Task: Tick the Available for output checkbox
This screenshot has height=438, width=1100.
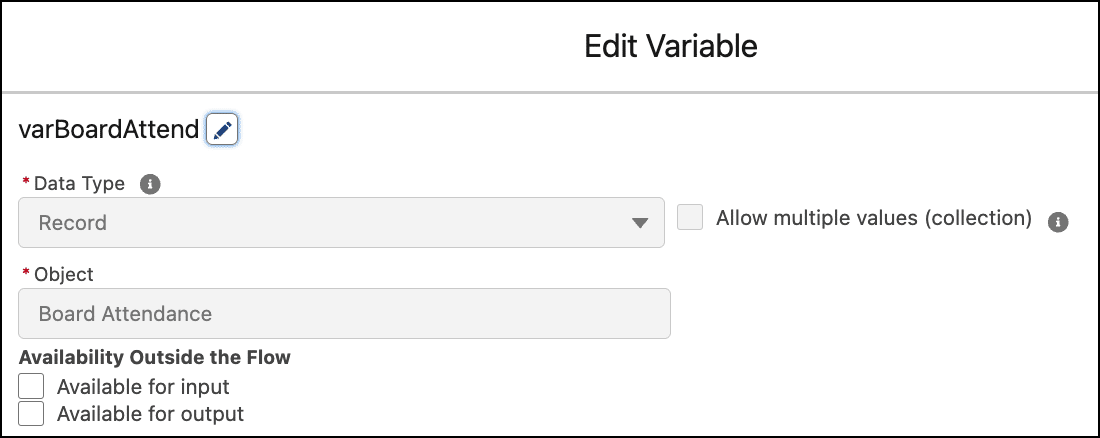Action: click(31, 413)
